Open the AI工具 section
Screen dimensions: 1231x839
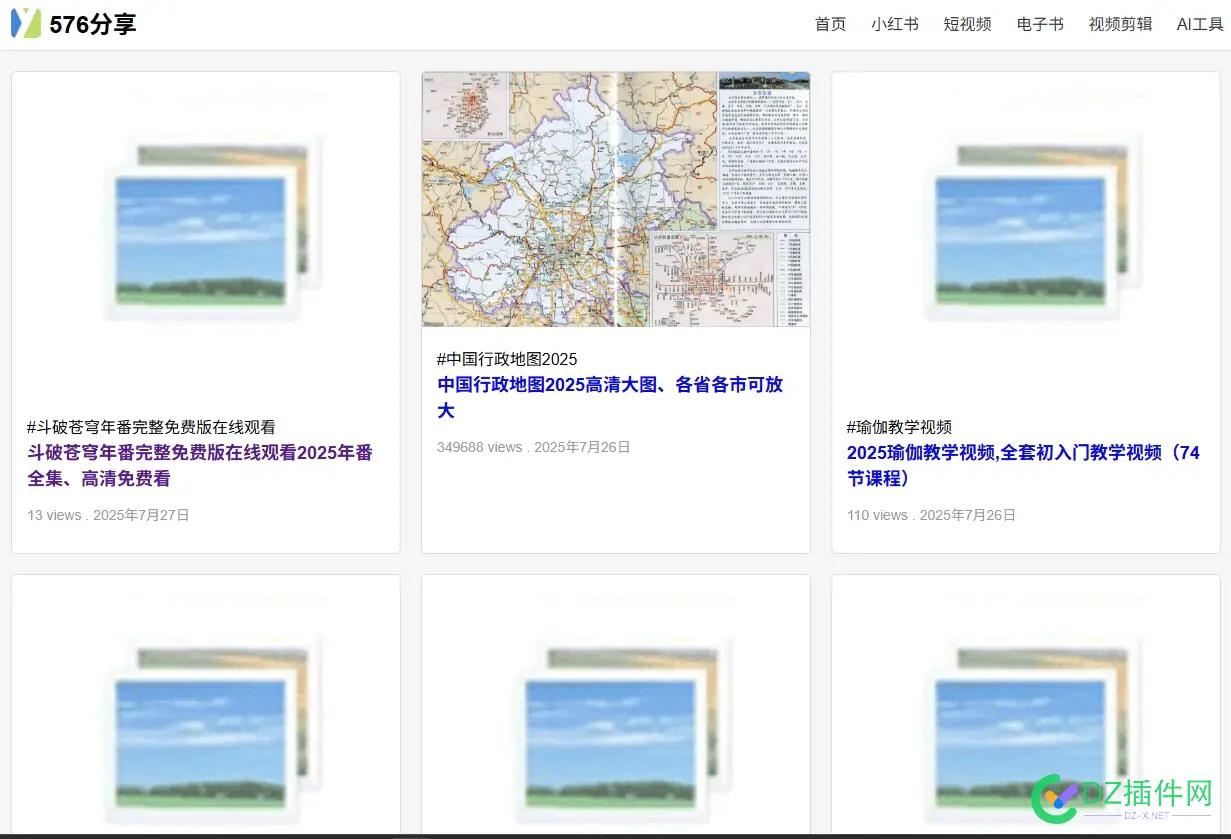1197,24
